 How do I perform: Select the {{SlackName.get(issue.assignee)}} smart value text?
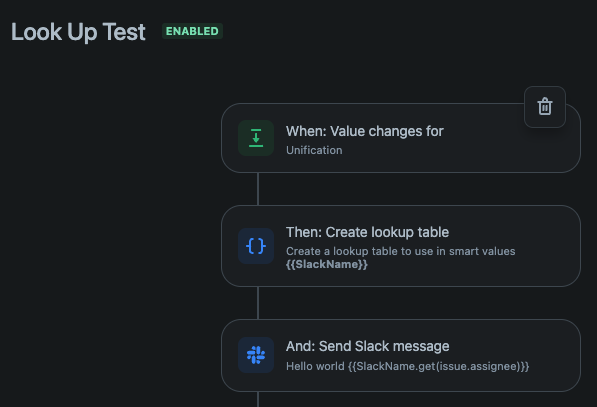[x=438, y=366]
